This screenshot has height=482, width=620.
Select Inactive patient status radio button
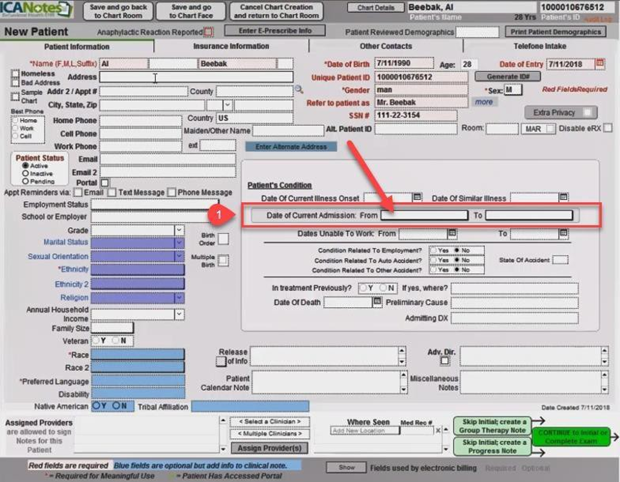20,174
